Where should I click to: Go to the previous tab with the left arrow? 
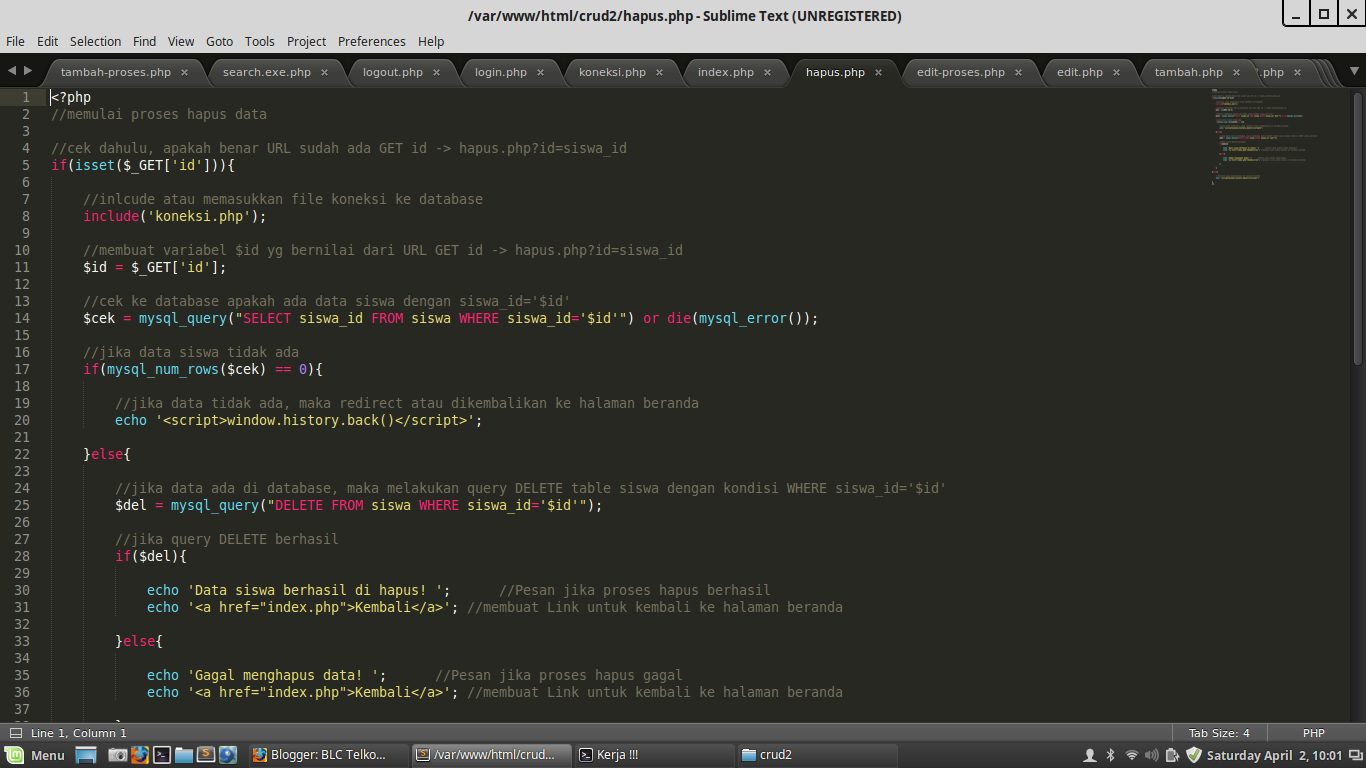[x=12, y=72]
